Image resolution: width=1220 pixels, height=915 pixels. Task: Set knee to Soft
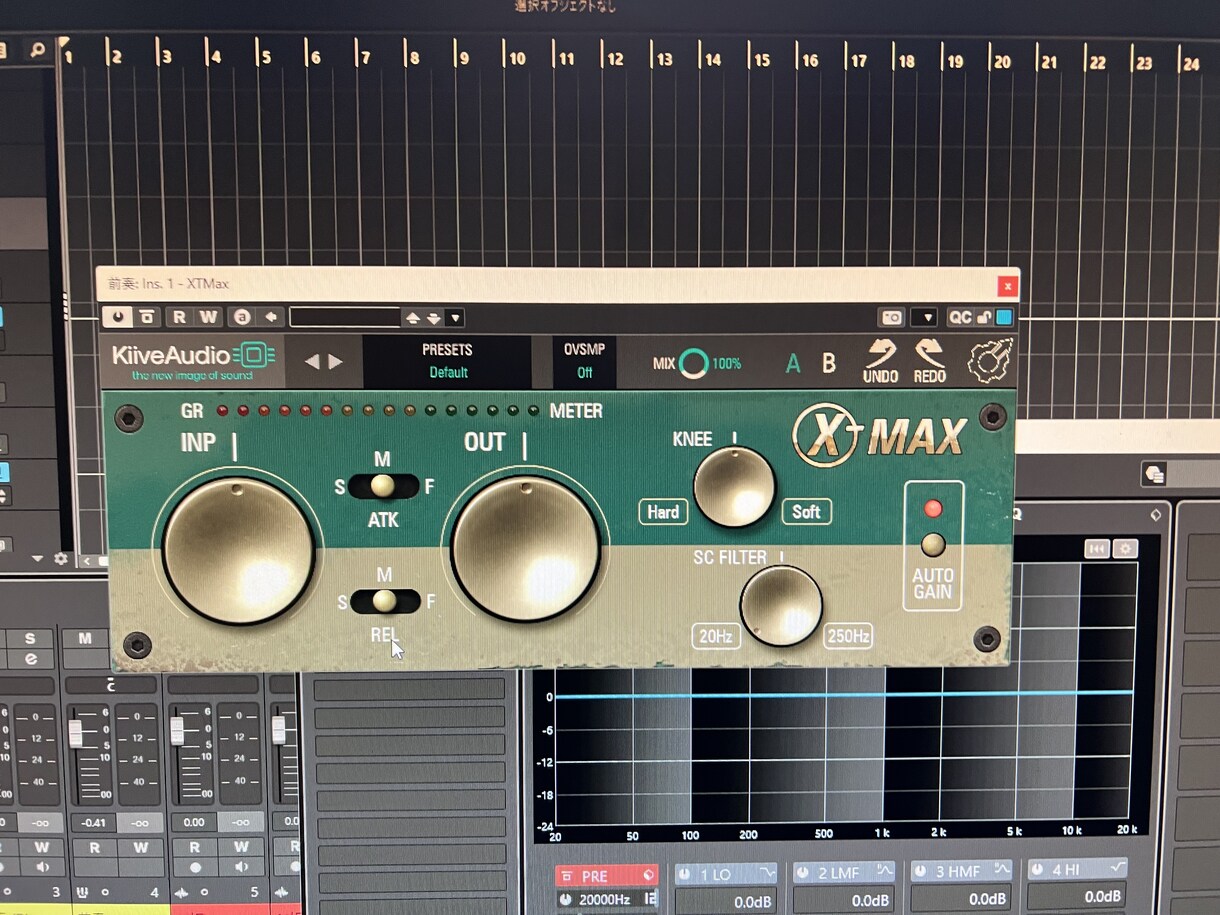(806, 512)
